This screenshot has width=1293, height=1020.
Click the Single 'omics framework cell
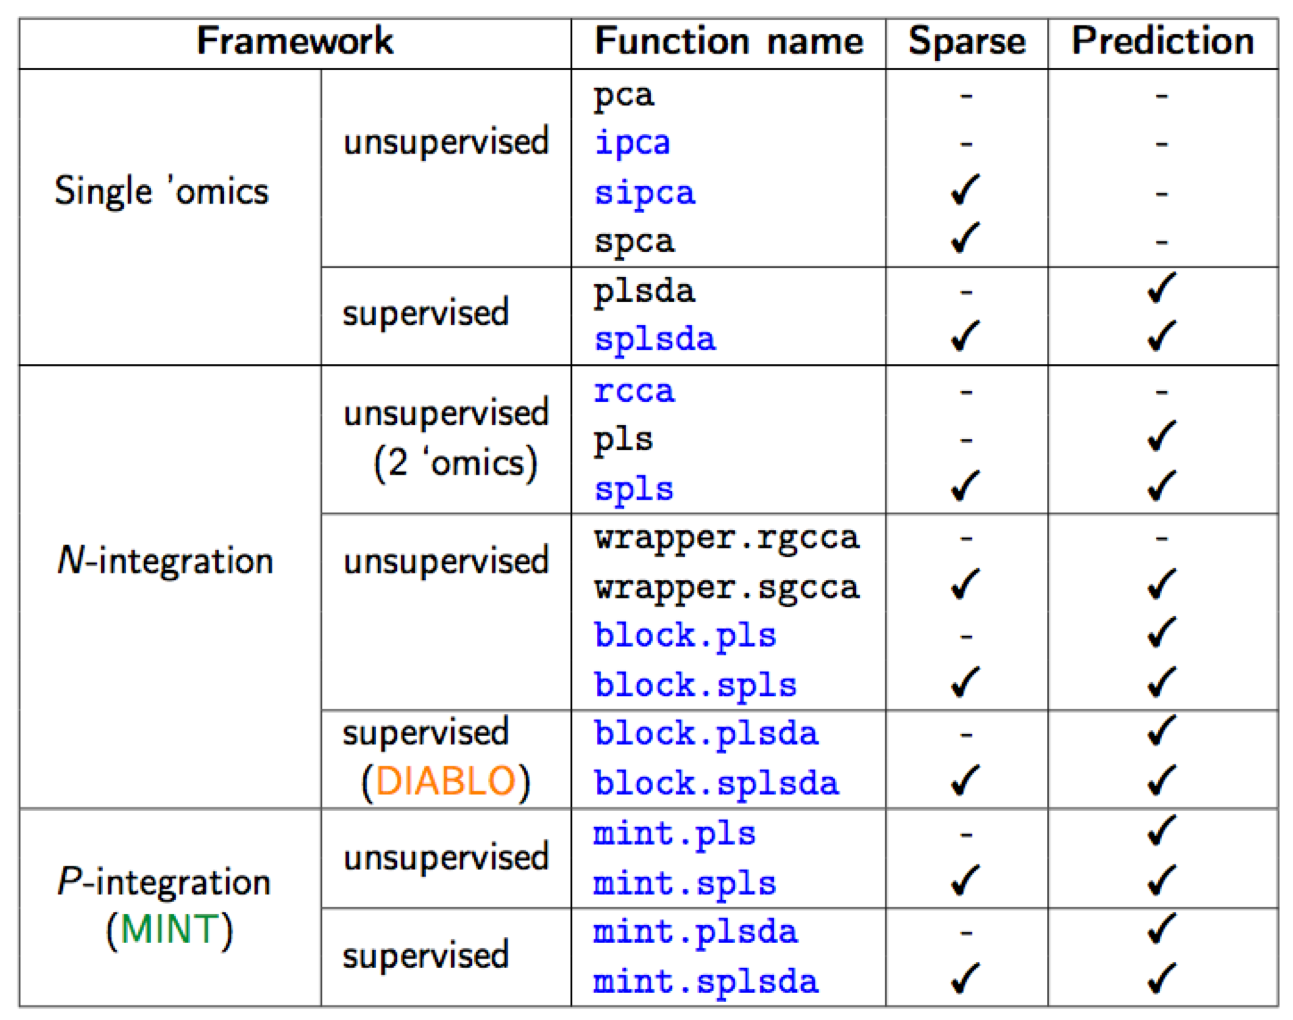(x=162, y=191)
